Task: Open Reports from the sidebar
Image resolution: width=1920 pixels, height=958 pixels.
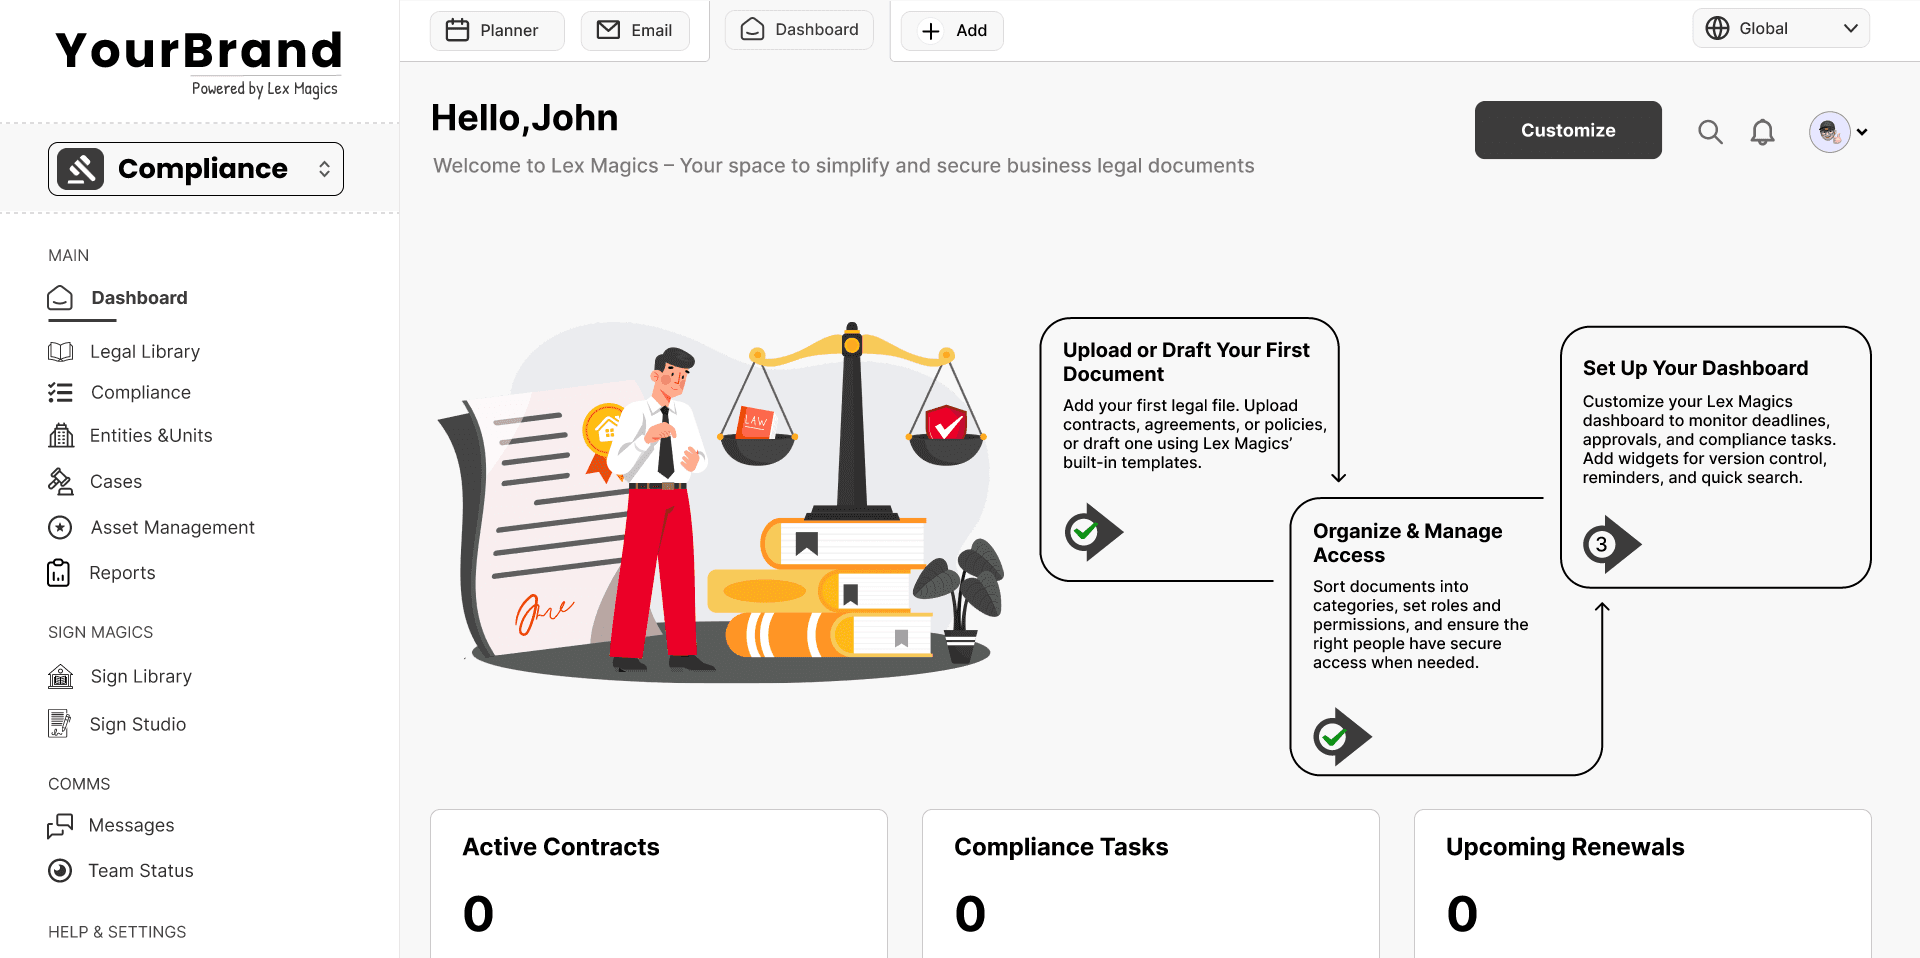Action: coord(101,573)
